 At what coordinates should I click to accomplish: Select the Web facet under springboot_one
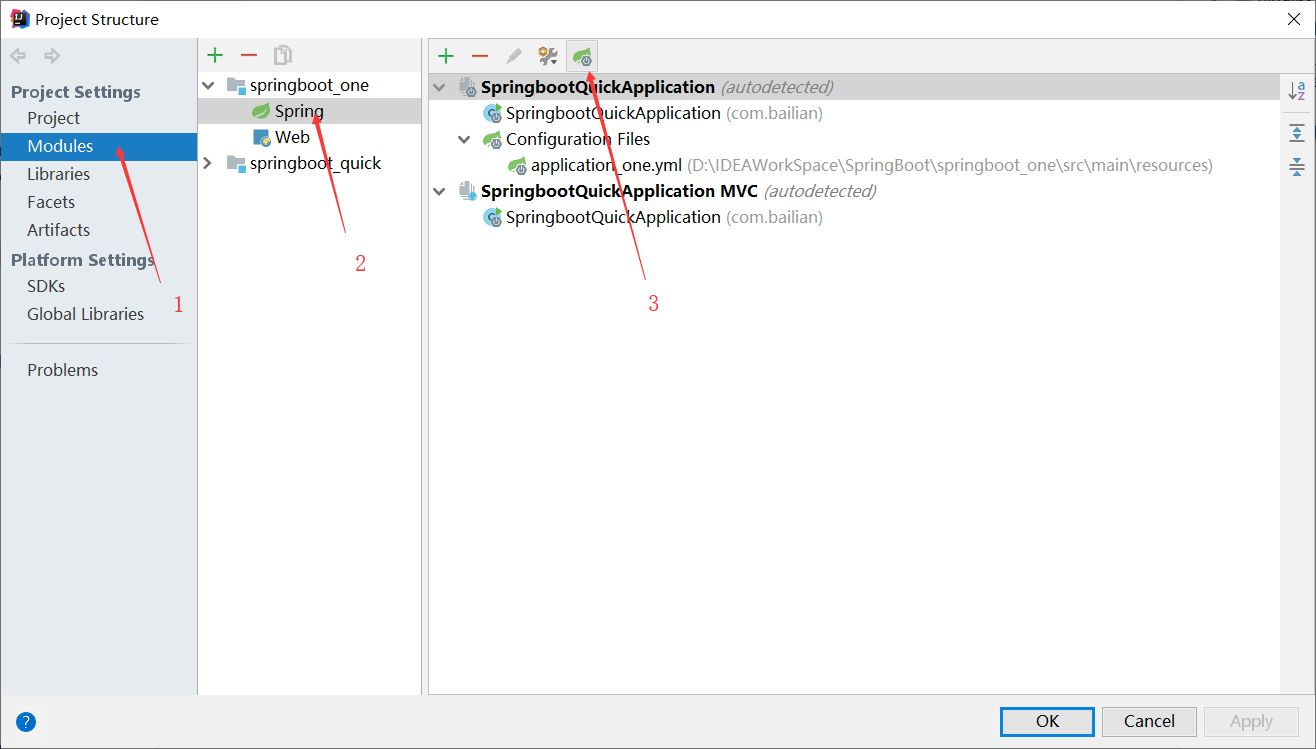click(292, 136)
